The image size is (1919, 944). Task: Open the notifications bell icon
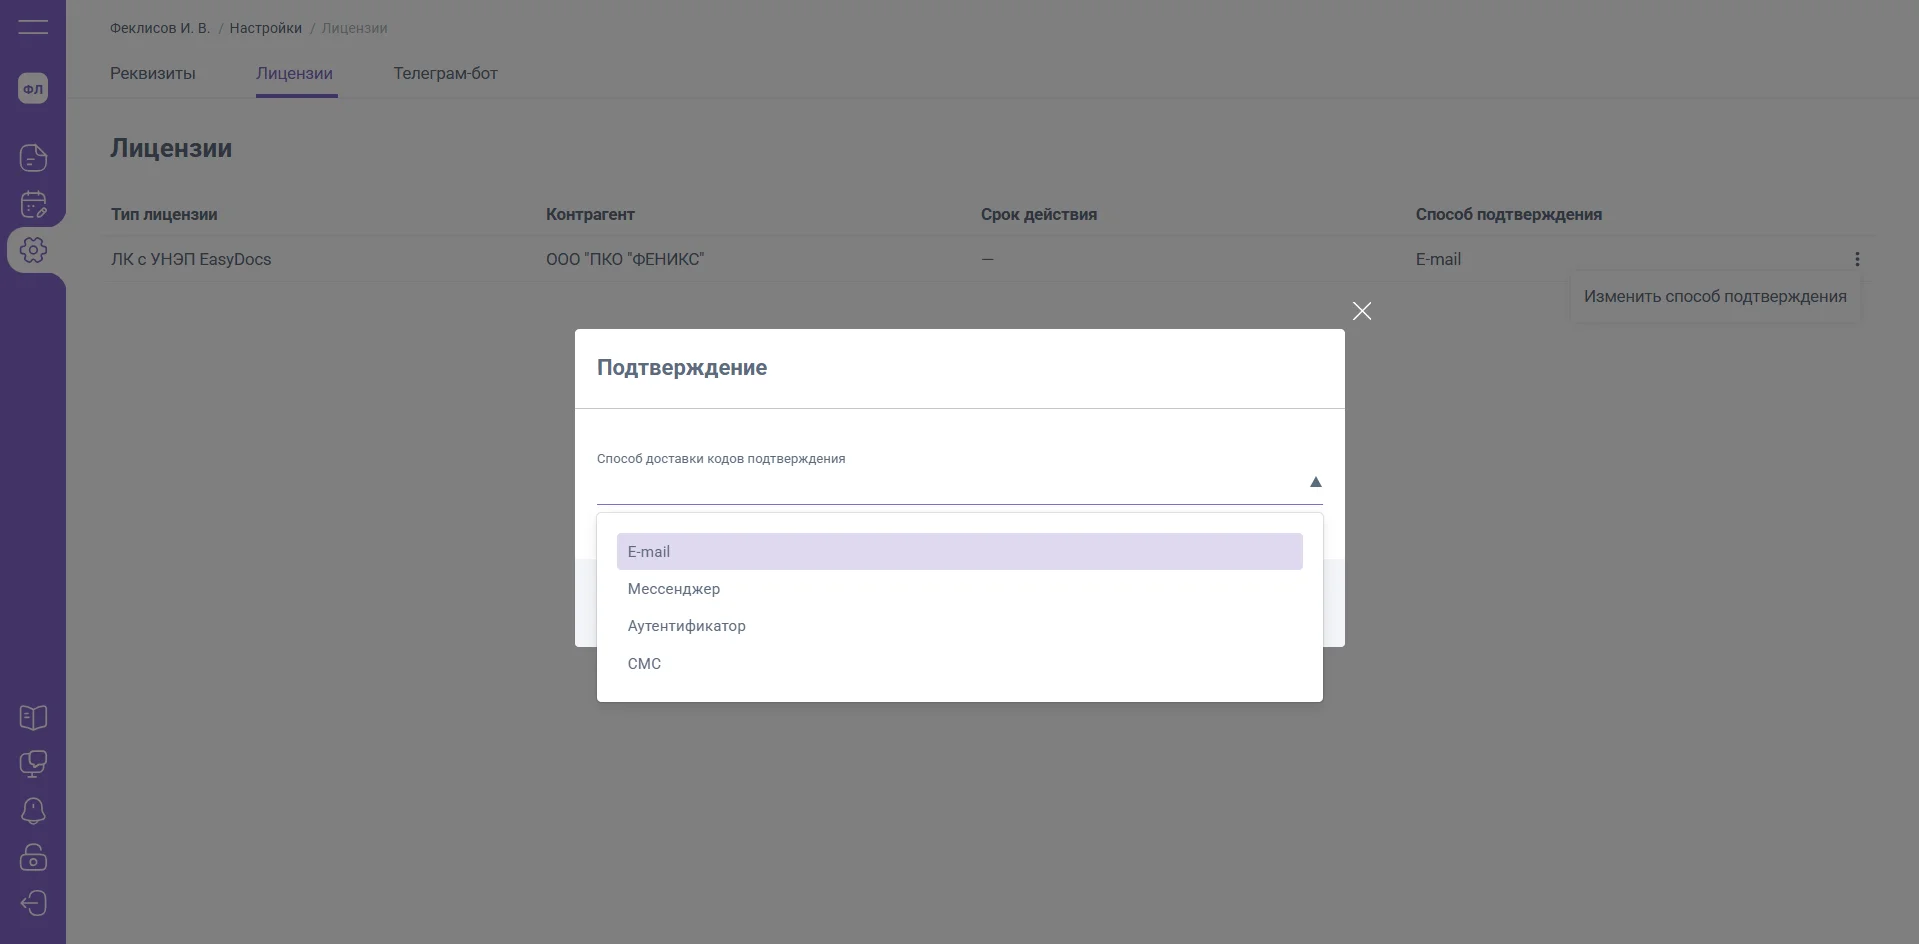(33, 810)
